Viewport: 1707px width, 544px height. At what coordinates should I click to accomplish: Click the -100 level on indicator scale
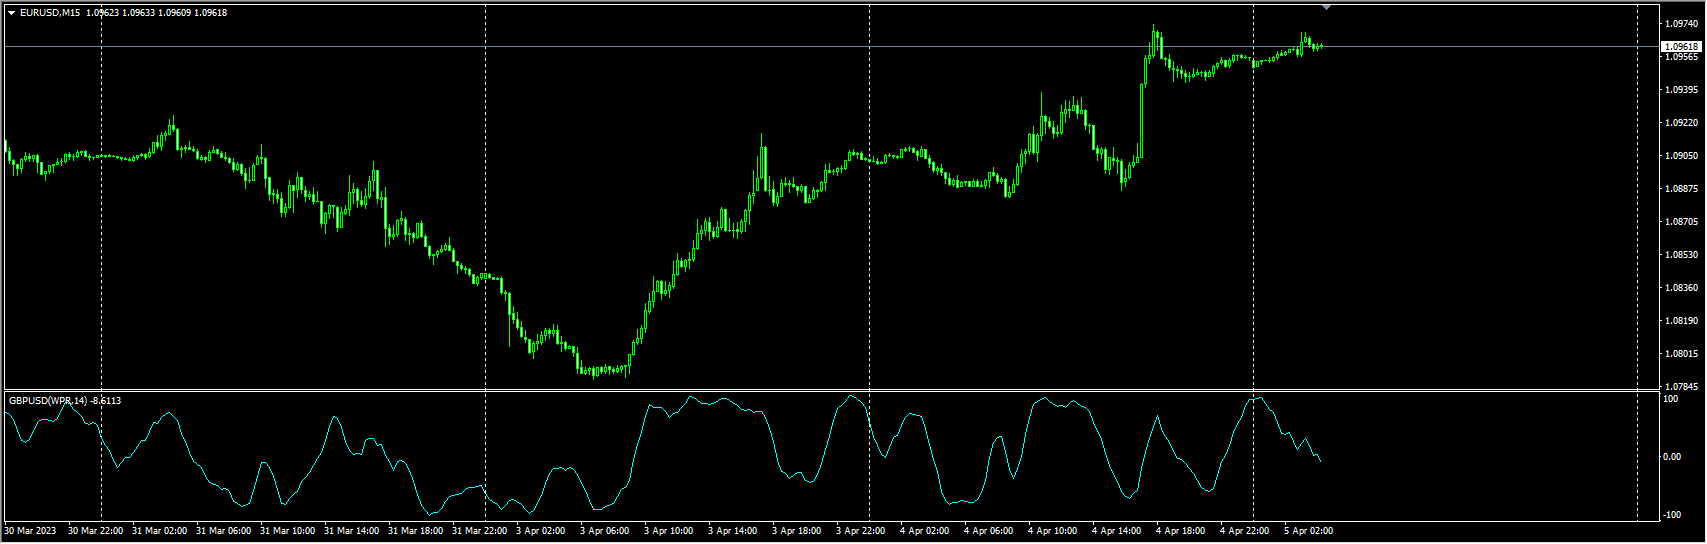pyautogui.click(x=1670, y=515)
